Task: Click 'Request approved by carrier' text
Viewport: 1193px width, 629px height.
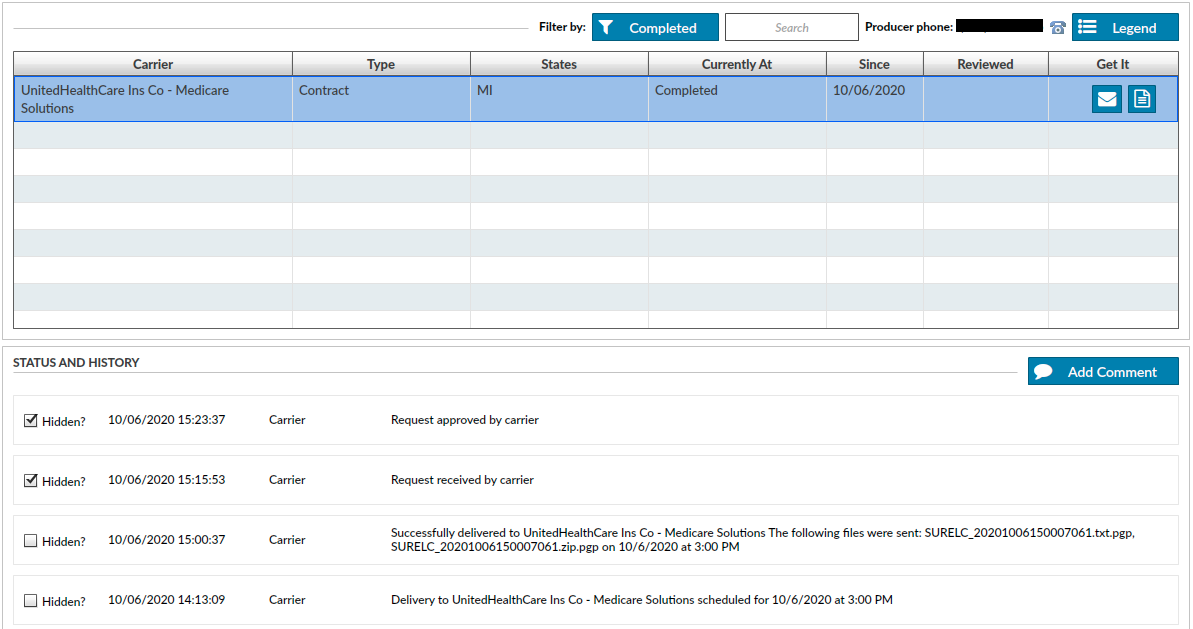Action: coord(465,420)
